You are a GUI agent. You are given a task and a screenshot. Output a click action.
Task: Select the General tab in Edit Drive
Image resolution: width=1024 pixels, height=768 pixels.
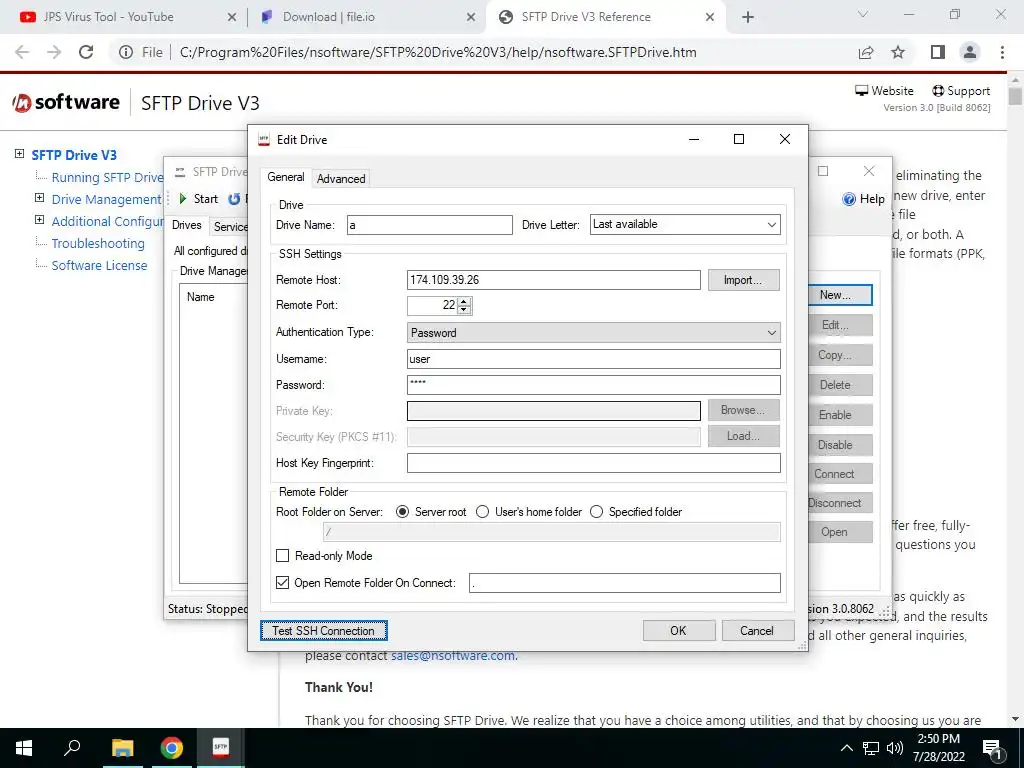[x=286, y=177]
